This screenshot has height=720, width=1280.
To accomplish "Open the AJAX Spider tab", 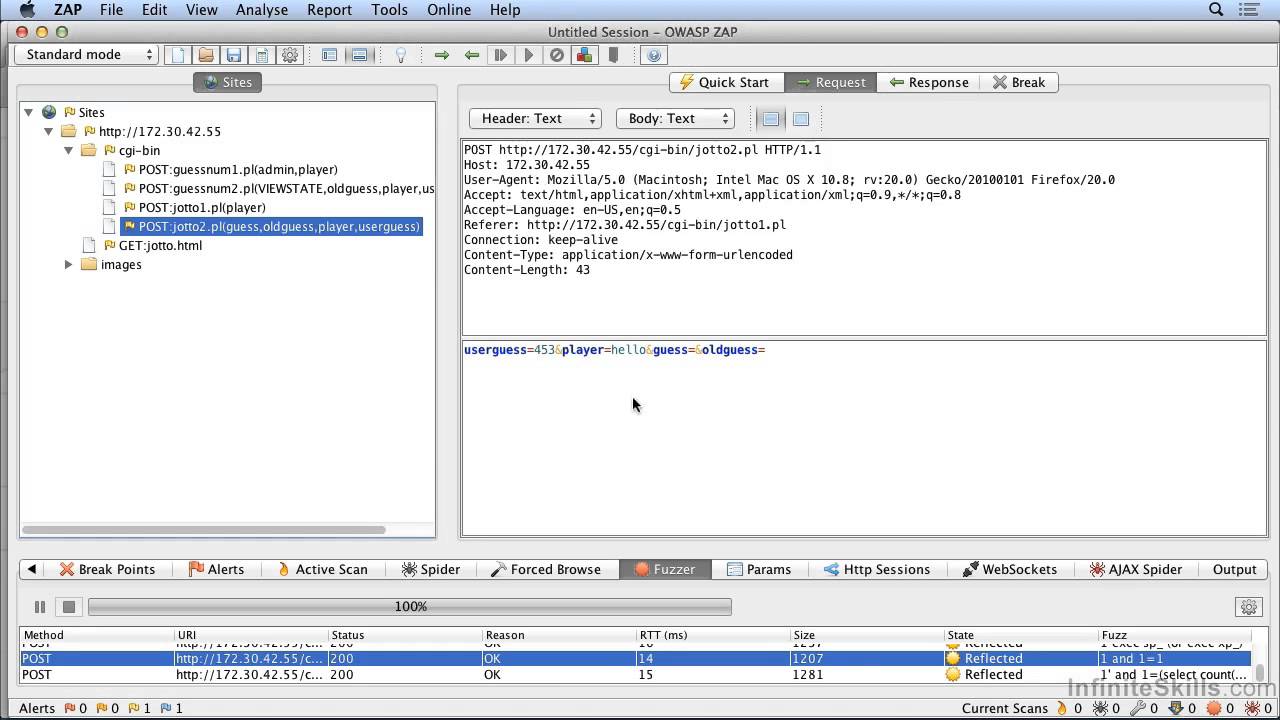I will pyautogui.click(x=1135, y=569).
